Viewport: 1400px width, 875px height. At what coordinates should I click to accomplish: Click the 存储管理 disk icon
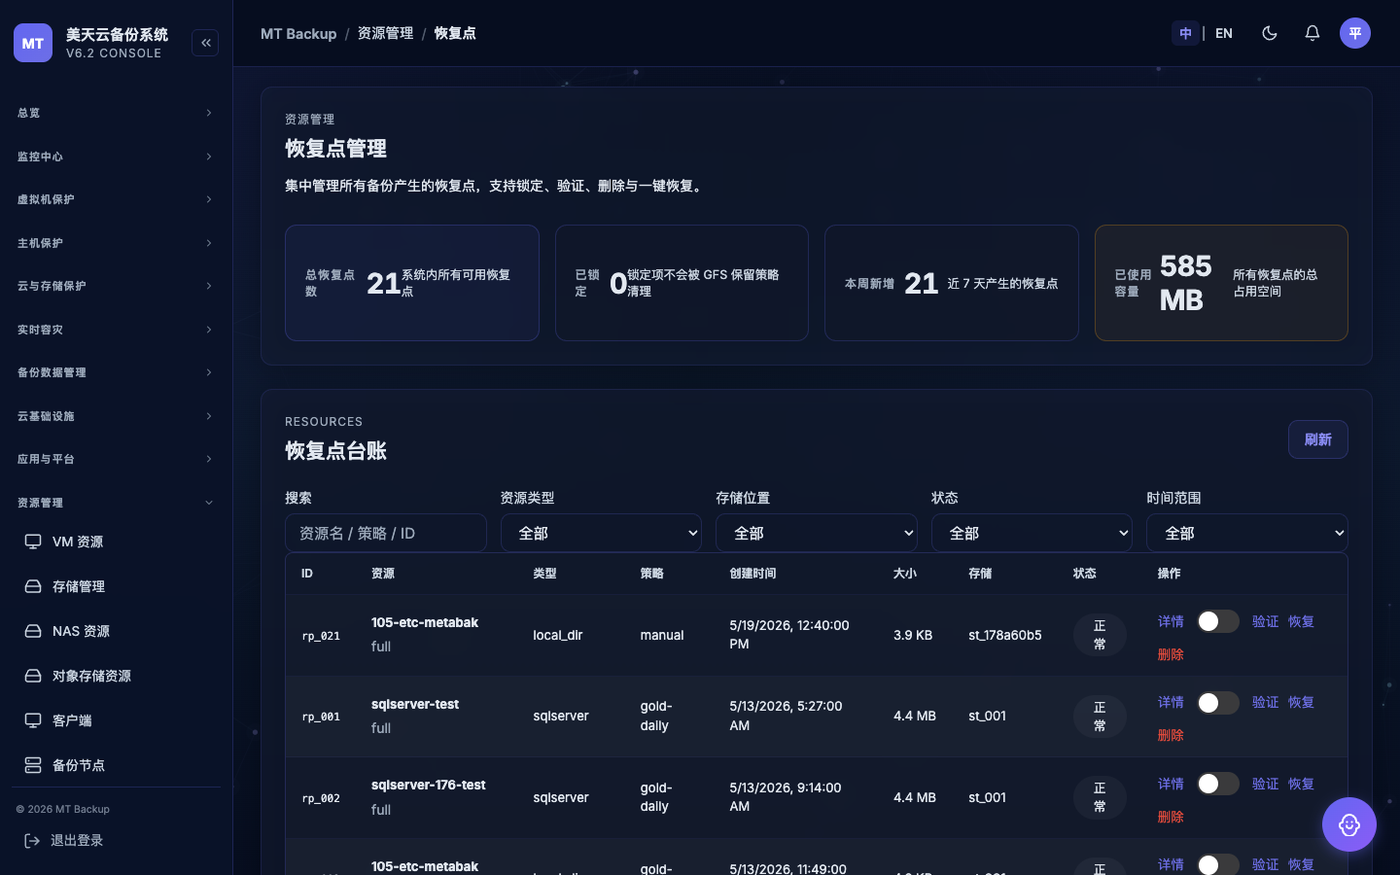click(x=33, y=586)
